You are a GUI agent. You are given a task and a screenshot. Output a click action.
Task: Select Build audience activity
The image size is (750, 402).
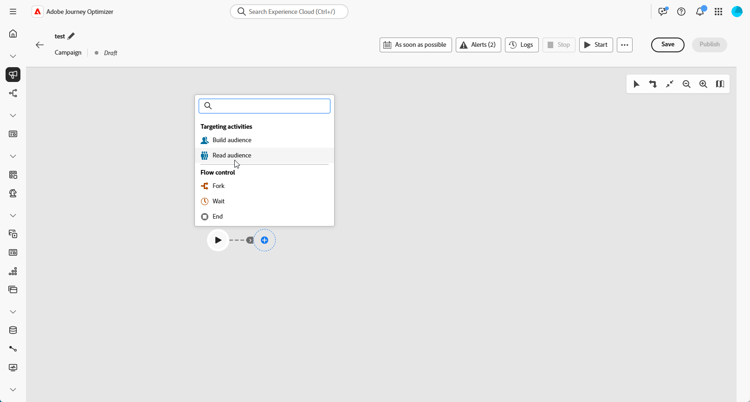click(265, 140)
